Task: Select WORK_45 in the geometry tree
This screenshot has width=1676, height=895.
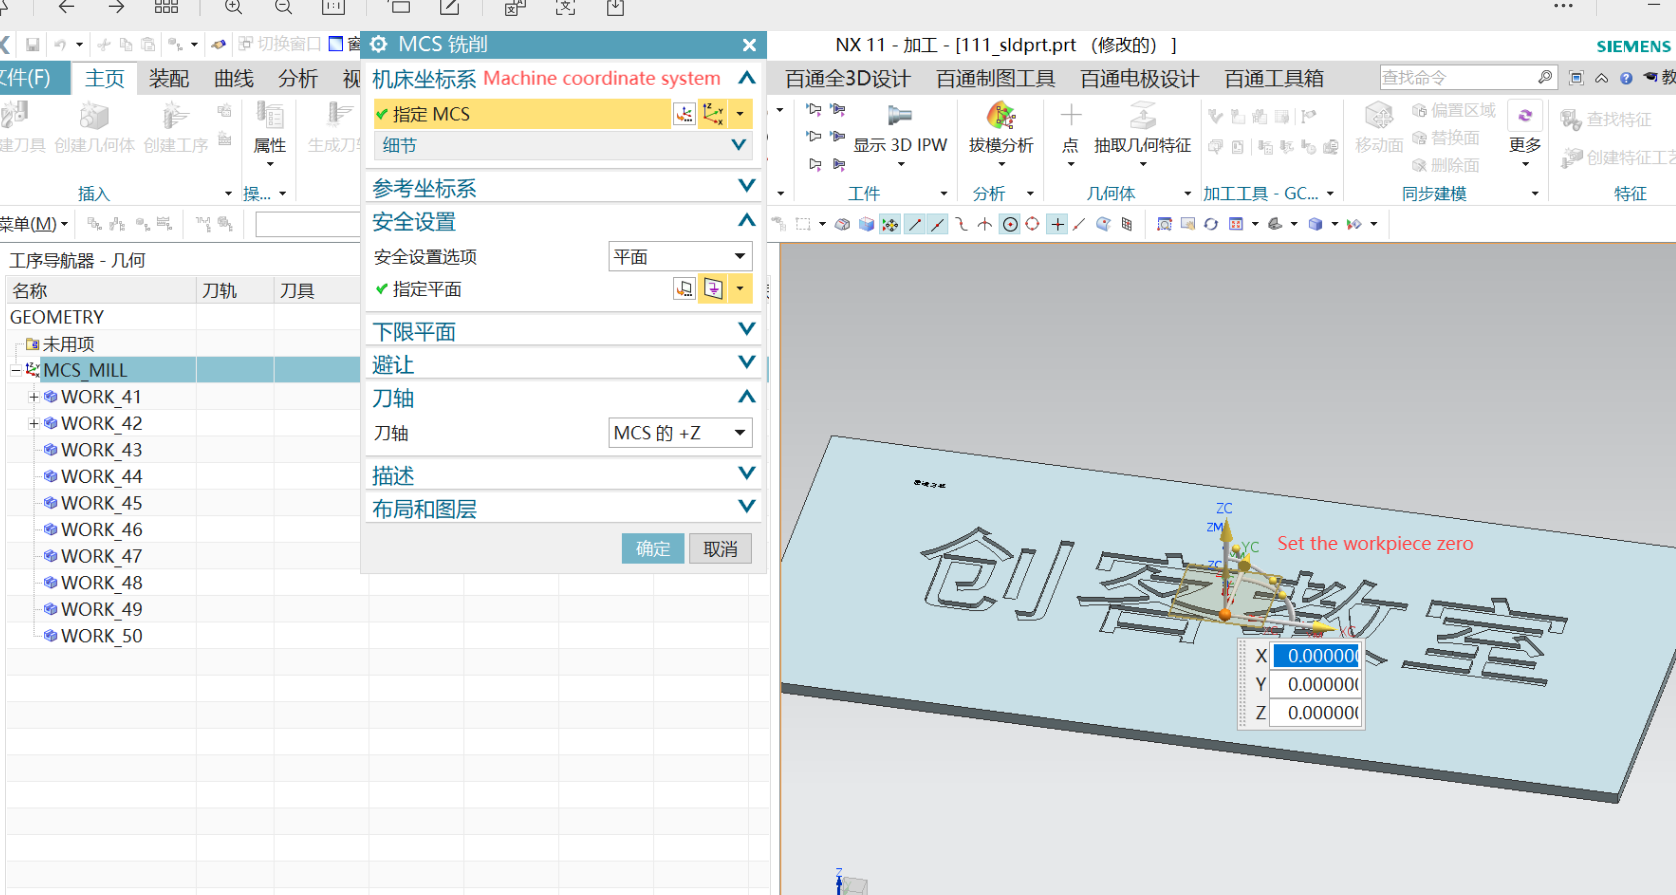Action: click(x=101, y=503)
